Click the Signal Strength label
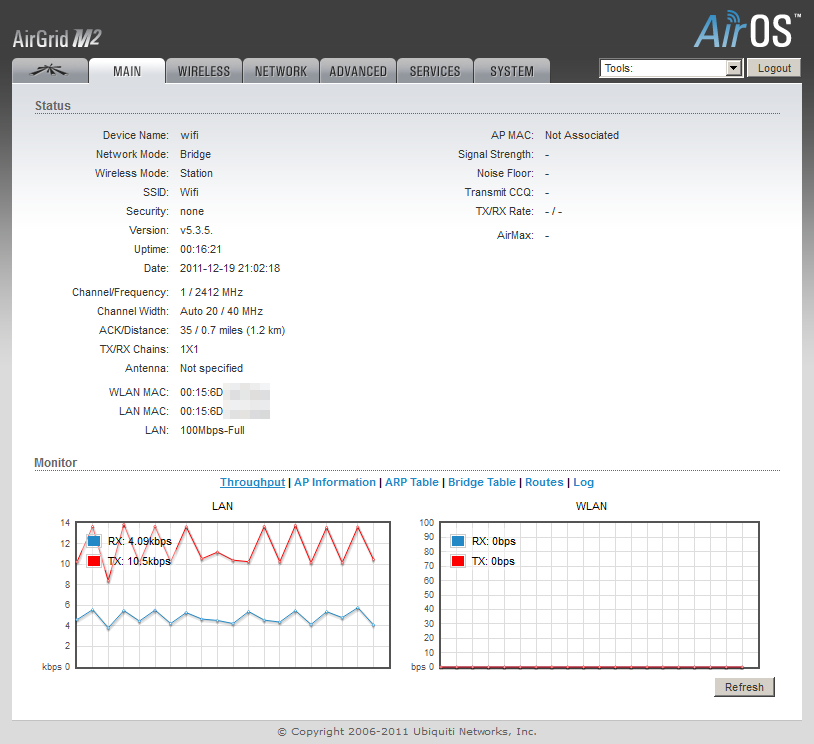The image size is (814, 744). point(496,155)
